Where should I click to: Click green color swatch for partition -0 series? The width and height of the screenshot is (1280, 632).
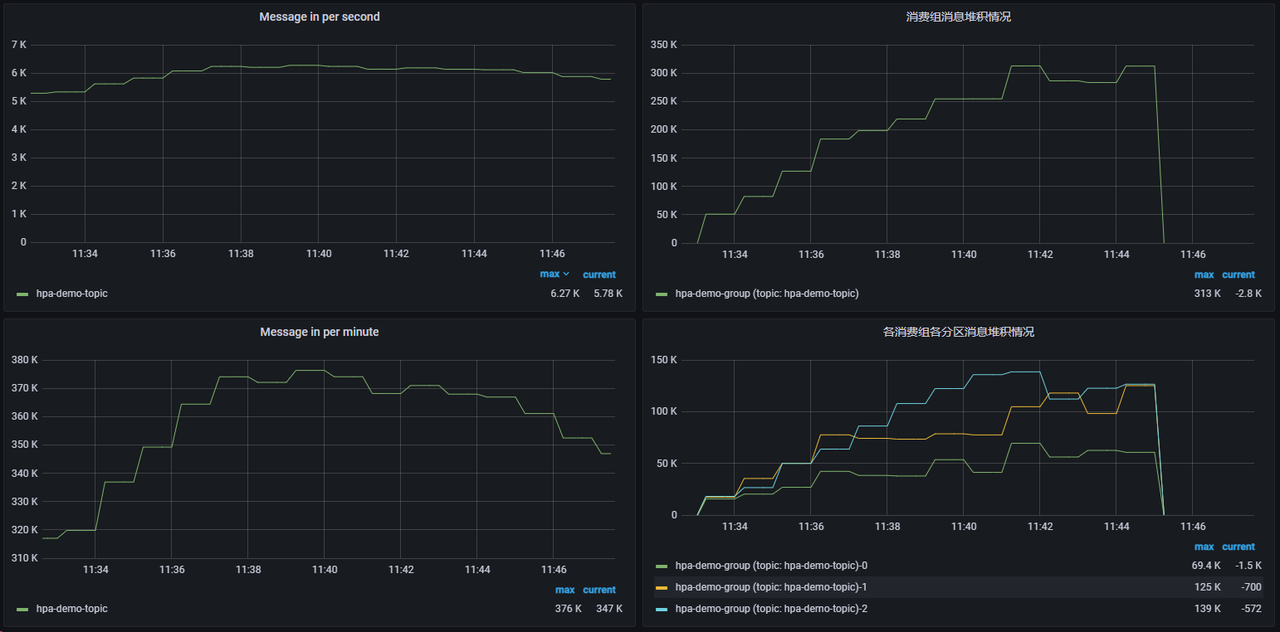pos(661,566)
